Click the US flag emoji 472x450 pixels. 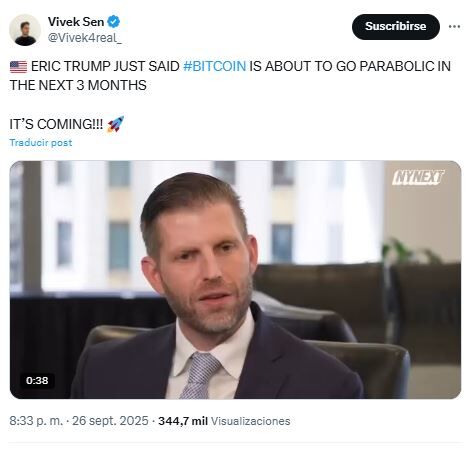click(18, 67)
